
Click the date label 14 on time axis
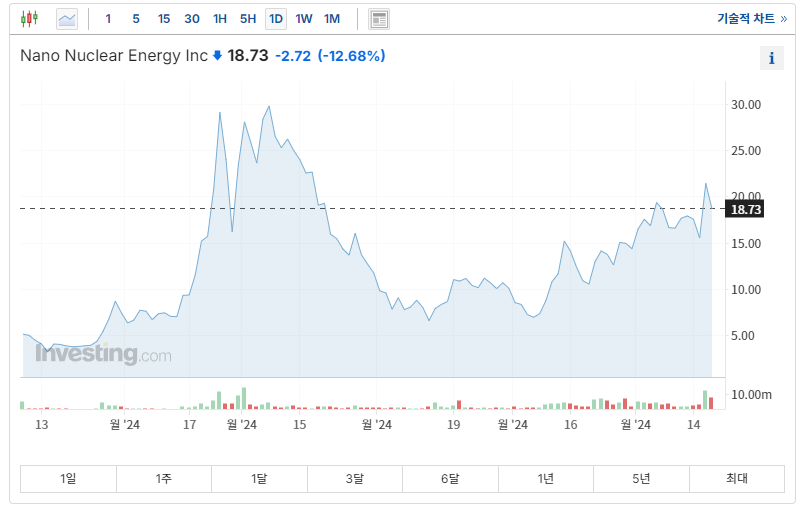pyautogui.click(x=694, y=425)
